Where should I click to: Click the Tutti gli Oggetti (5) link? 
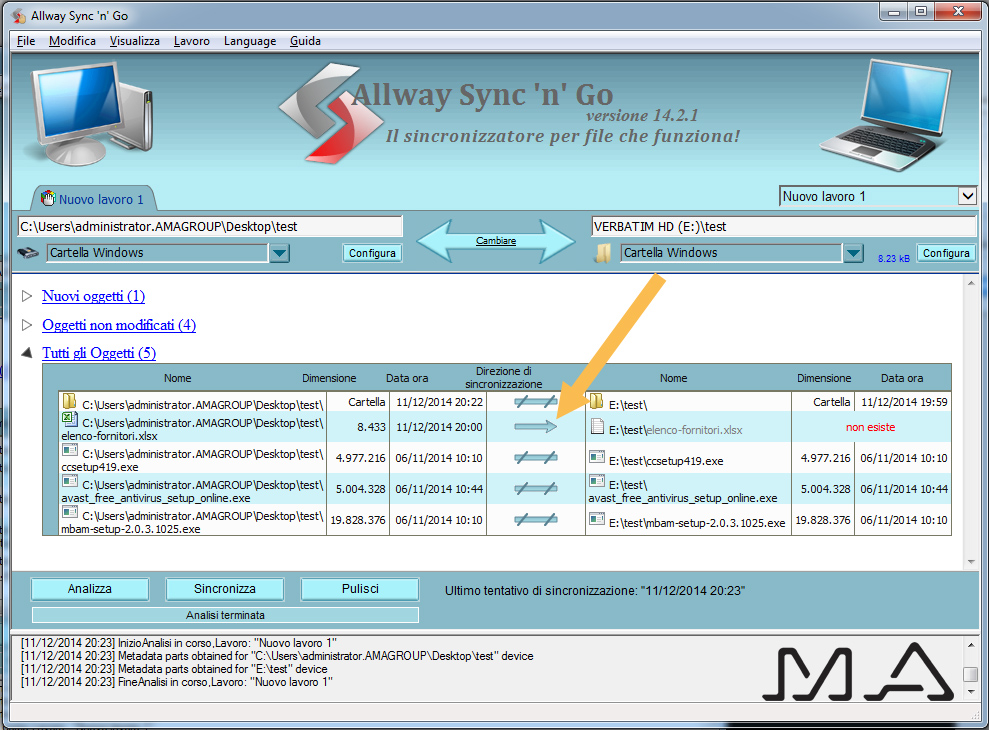click(x=99, y=353)
